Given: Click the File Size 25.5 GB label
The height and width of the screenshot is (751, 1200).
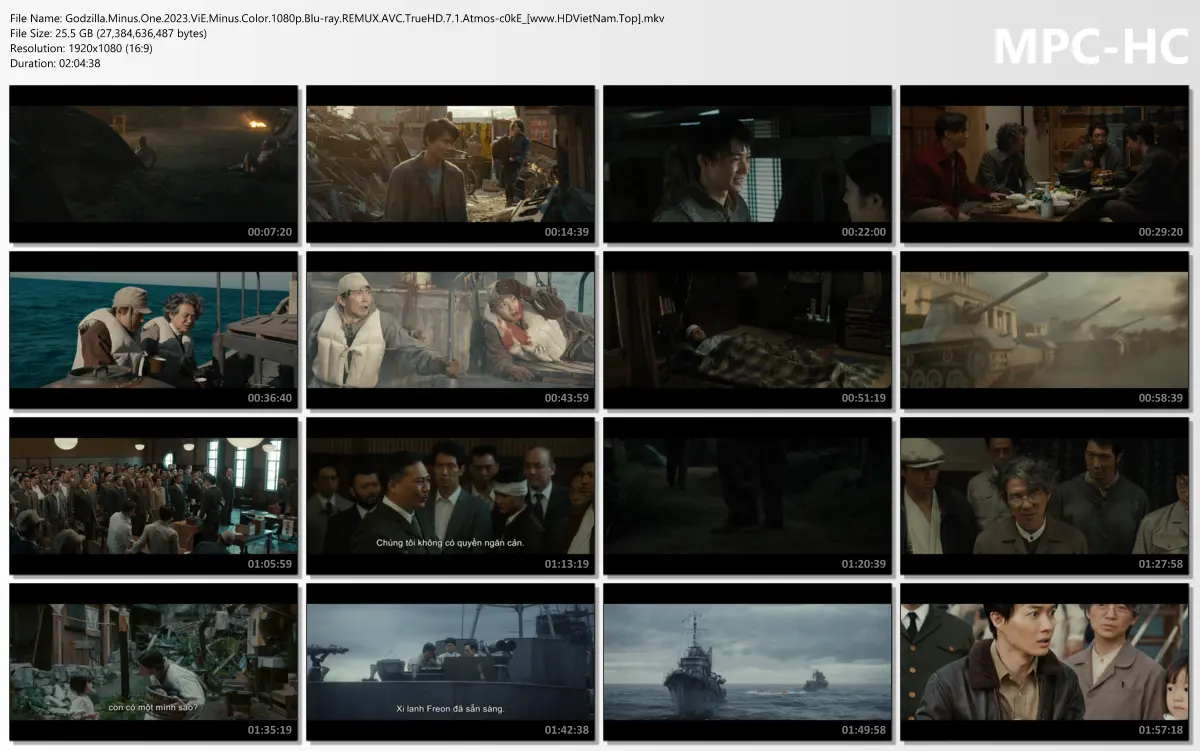Looking at the screenshot, I should point(105,32).
